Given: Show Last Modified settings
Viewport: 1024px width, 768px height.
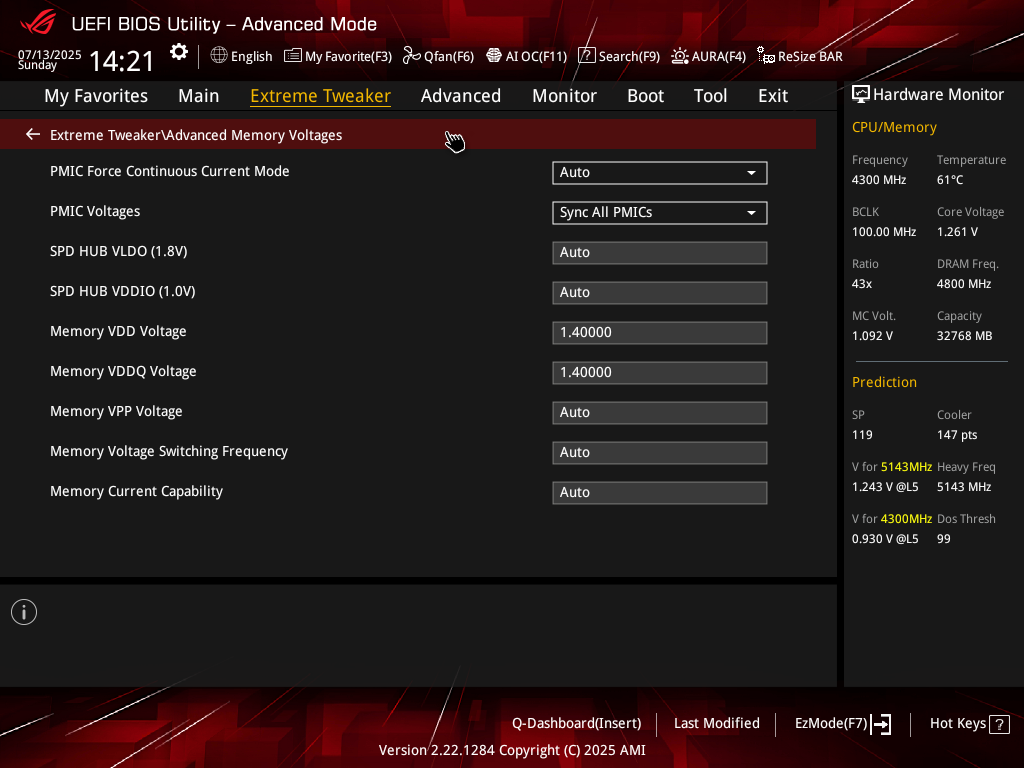Looking at the screenshot, I should (716, 724).
